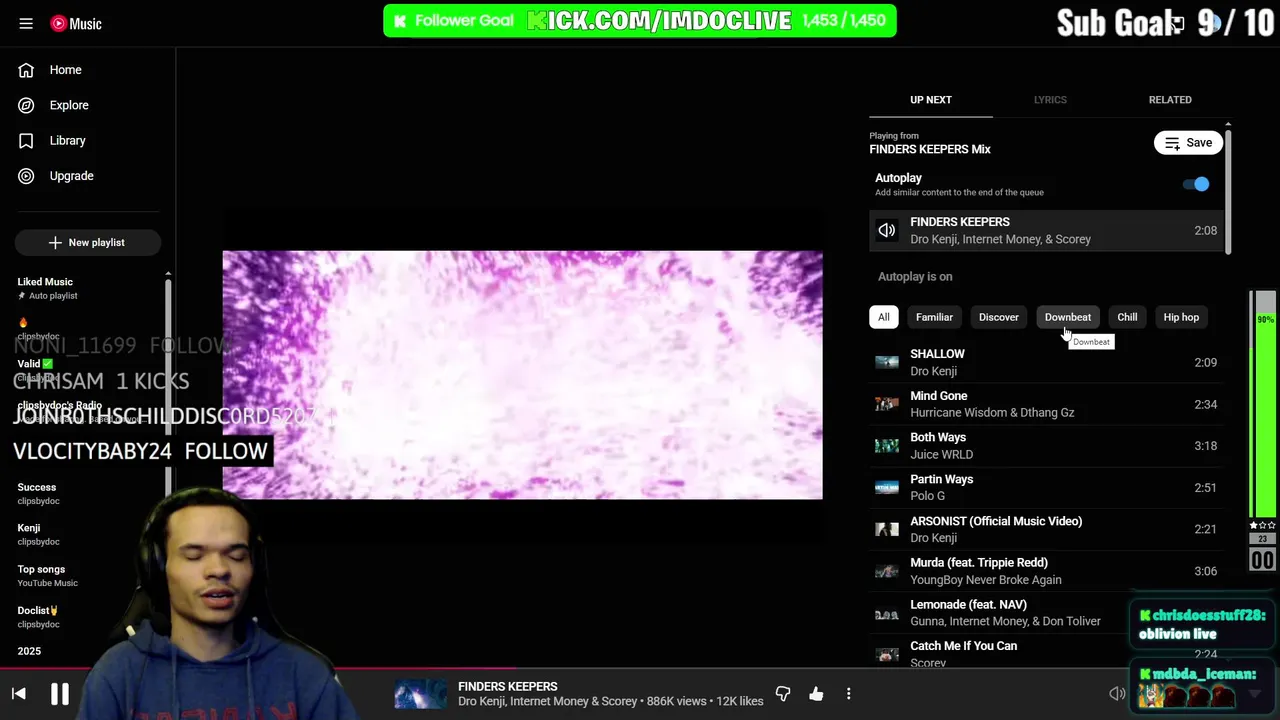Select the Downbeat filter chip
The height and width of the screenshot is (720, 1280).
tap(1067, 317)
